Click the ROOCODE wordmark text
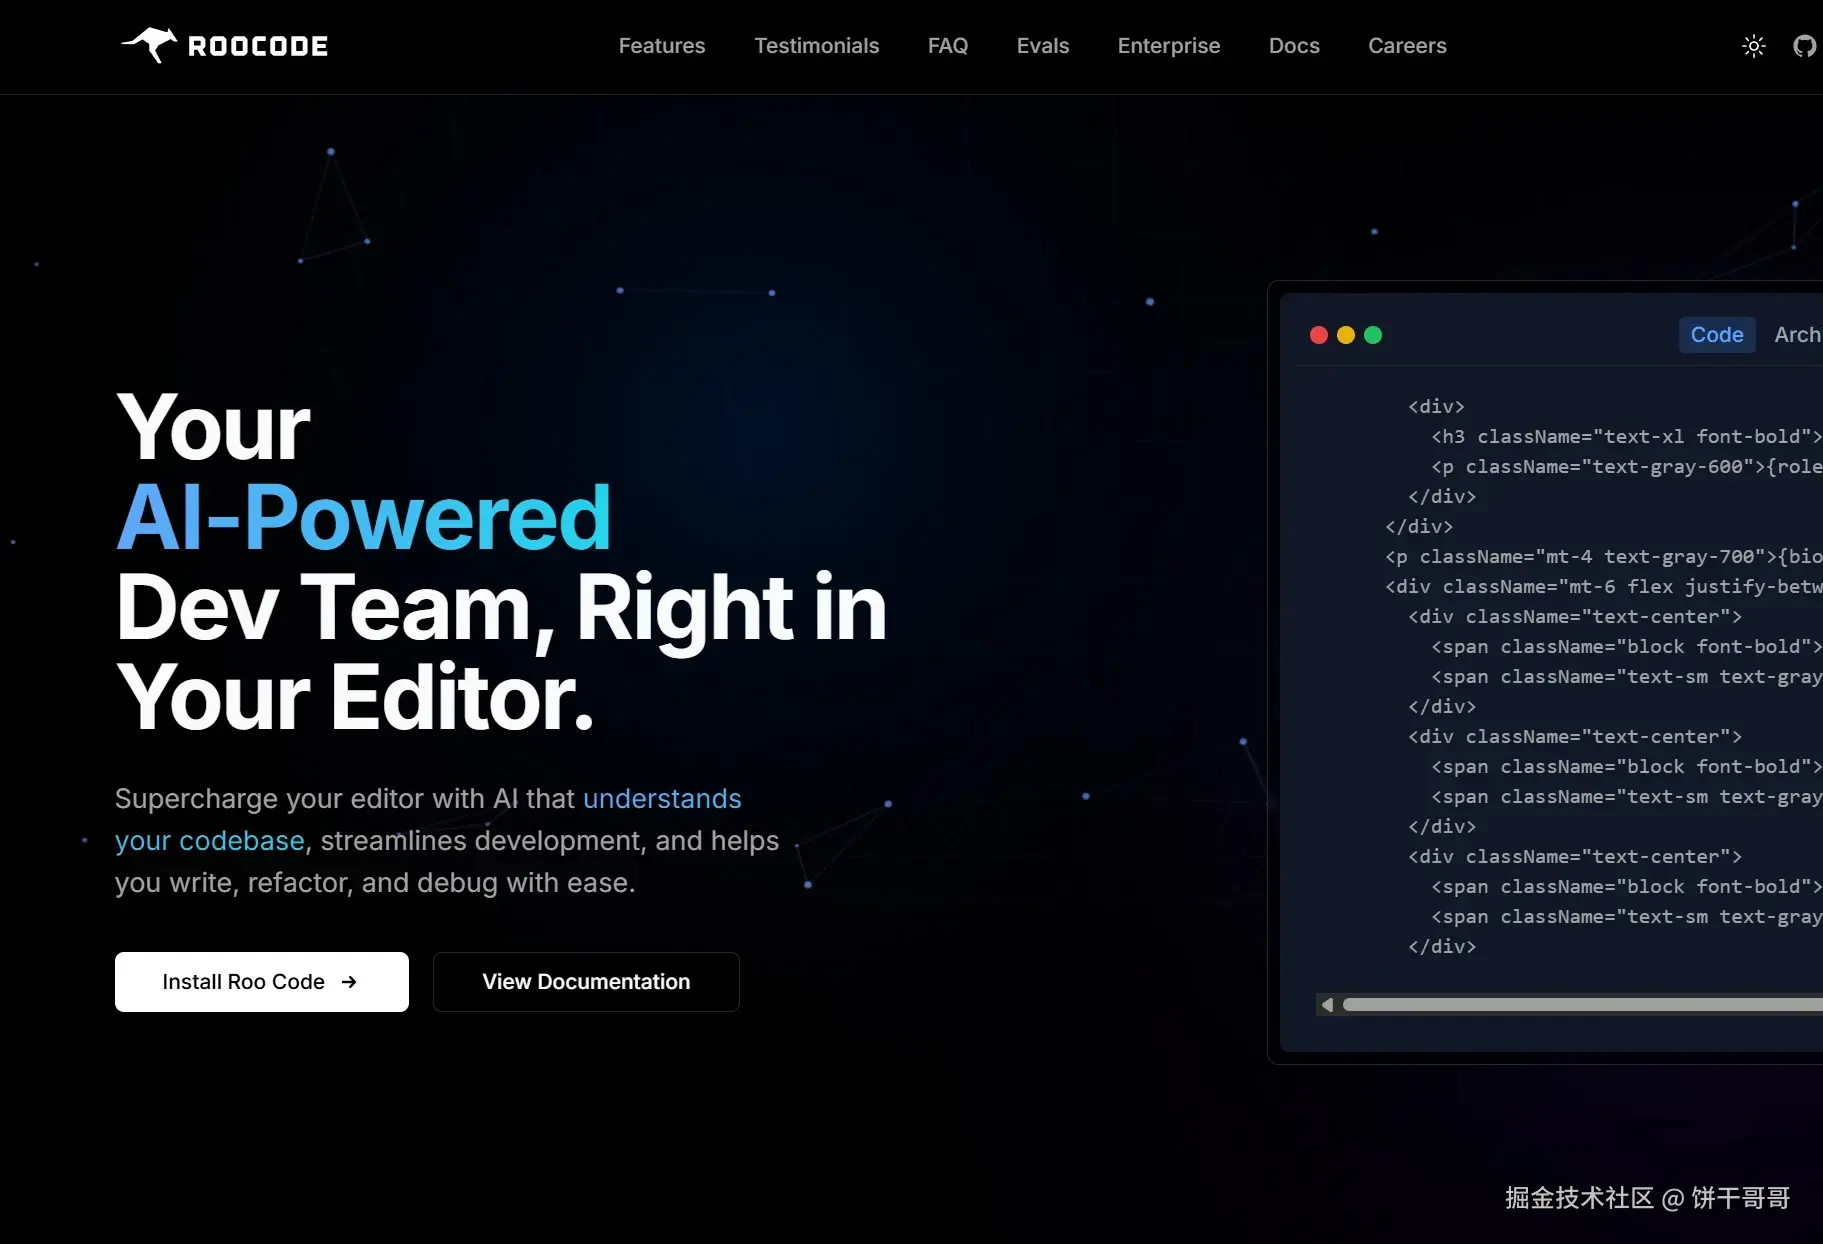This screenshot has height=1244, width=1823. click(x=258, y=46)
